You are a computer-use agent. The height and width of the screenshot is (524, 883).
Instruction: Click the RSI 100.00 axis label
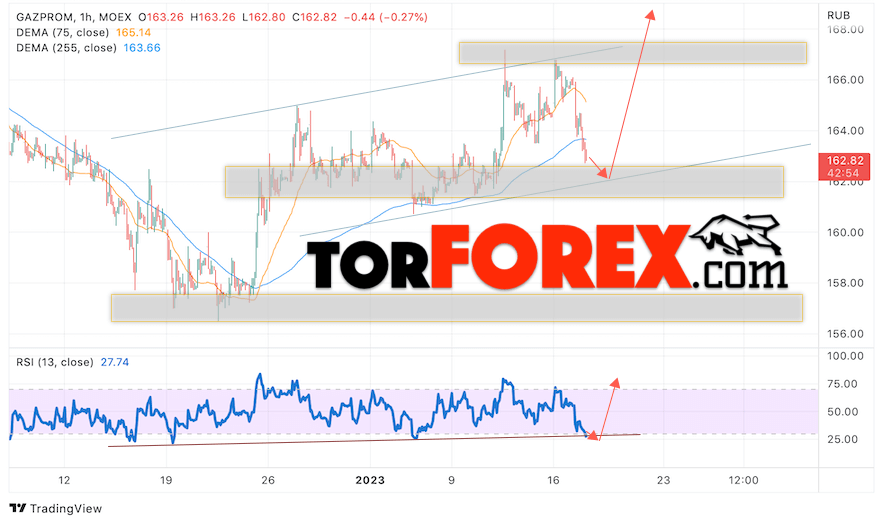845,356
